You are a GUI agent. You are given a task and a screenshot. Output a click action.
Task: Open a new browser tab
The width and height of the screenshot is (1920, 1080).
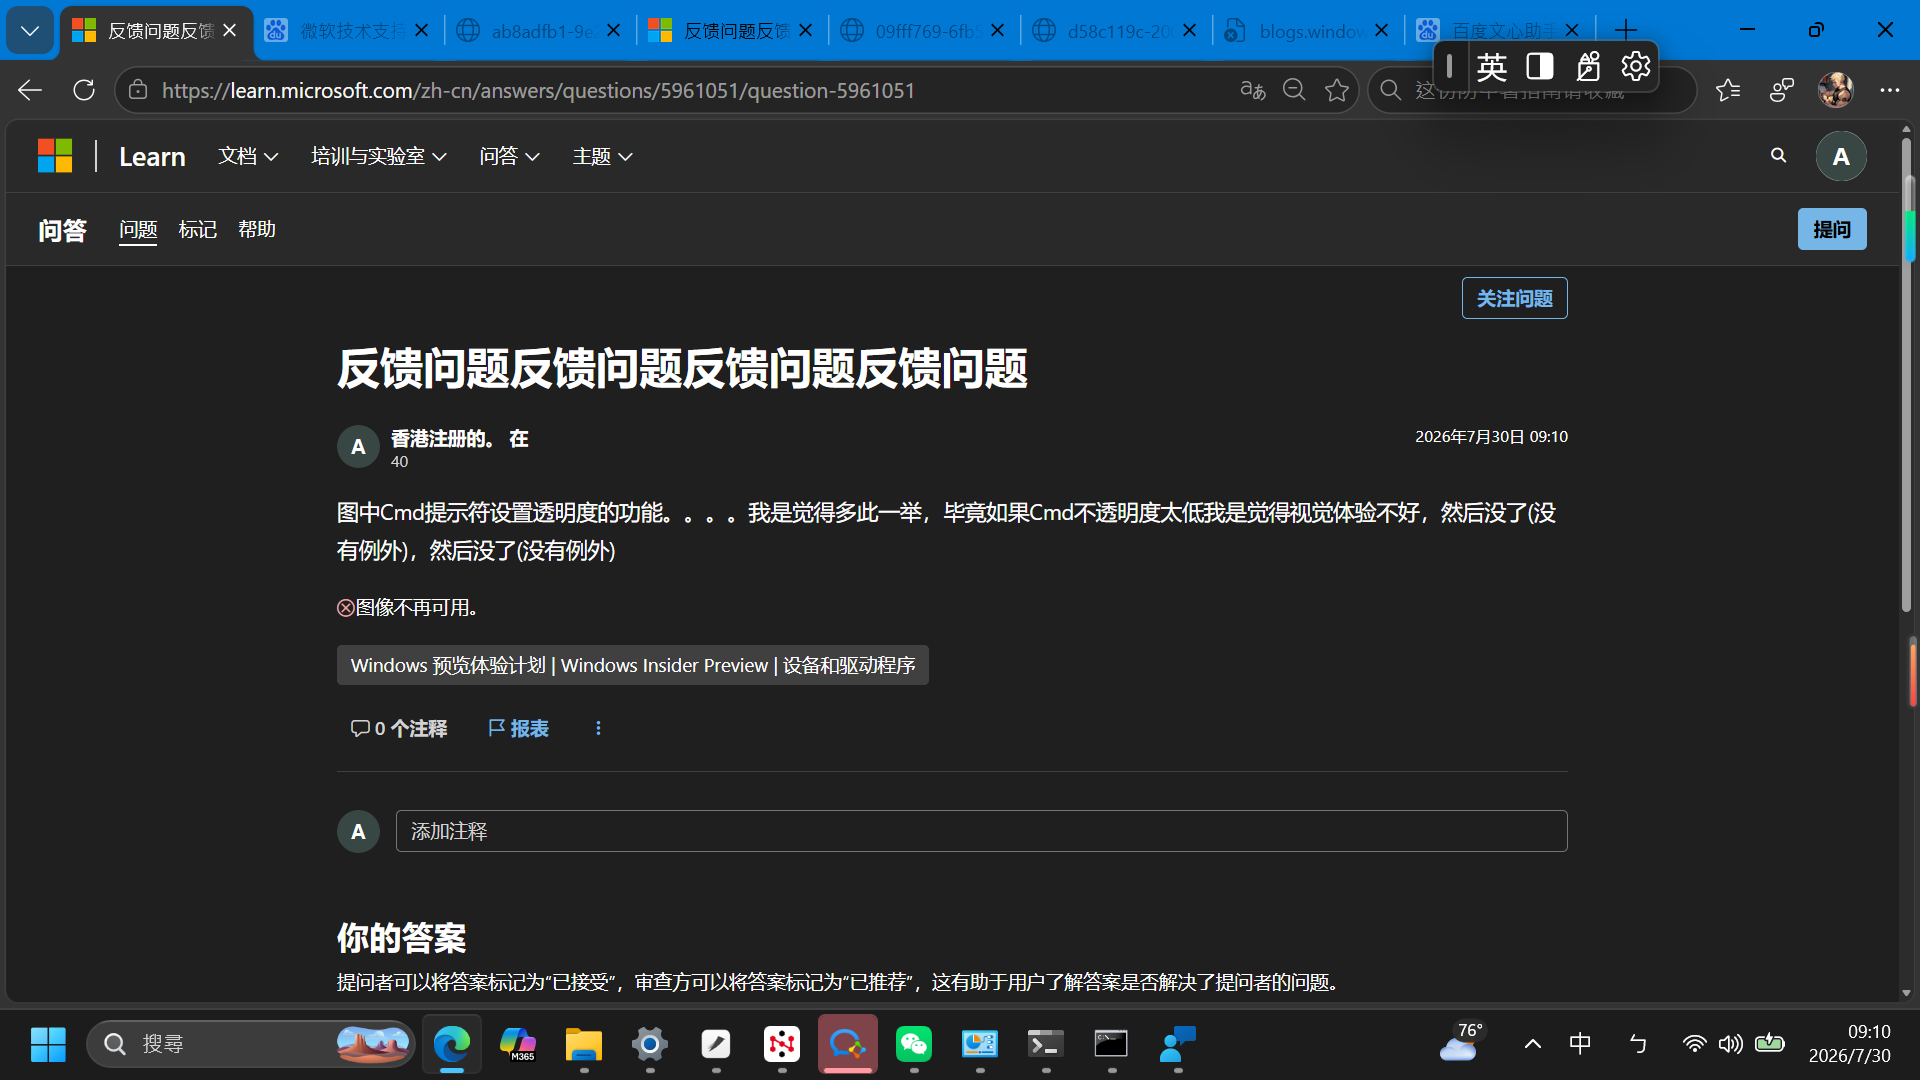[x=1626, y=31]
